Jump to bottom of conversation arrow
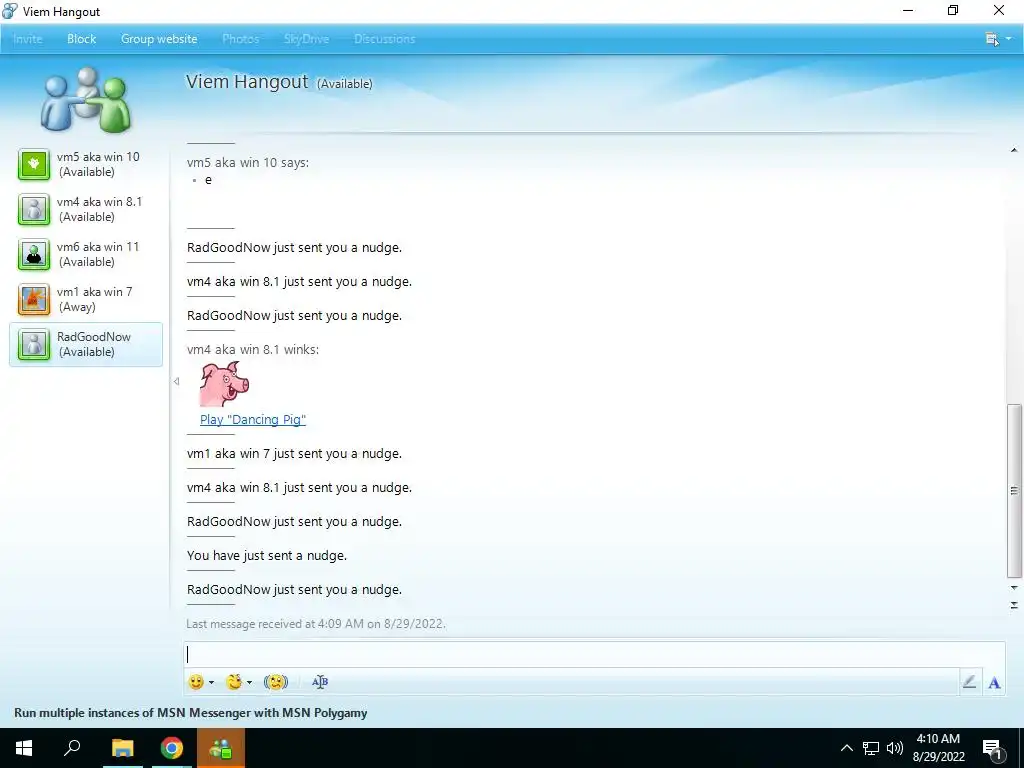 point(1014,605)
